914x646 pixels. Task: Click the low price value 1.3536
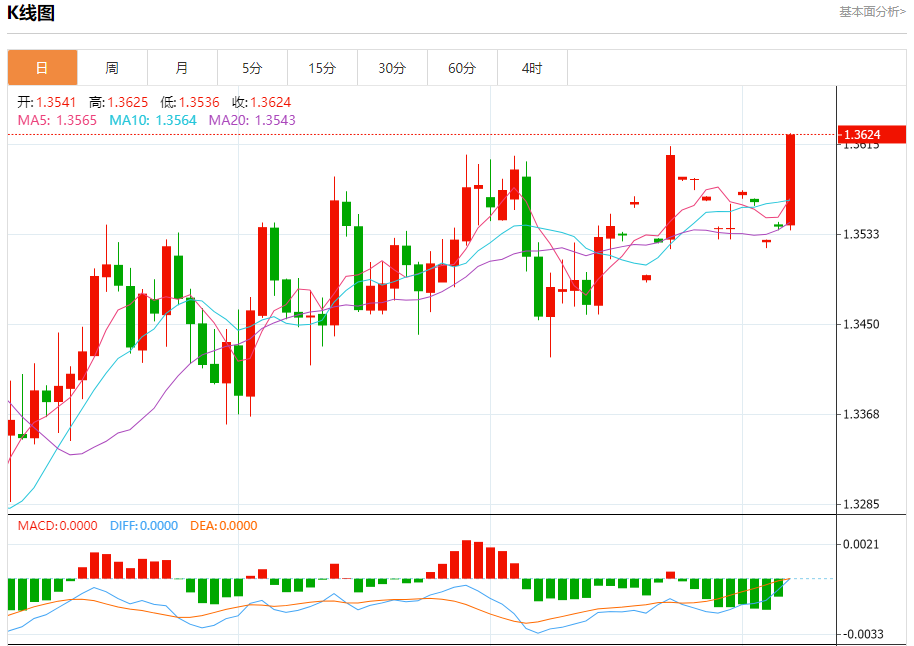199,103
